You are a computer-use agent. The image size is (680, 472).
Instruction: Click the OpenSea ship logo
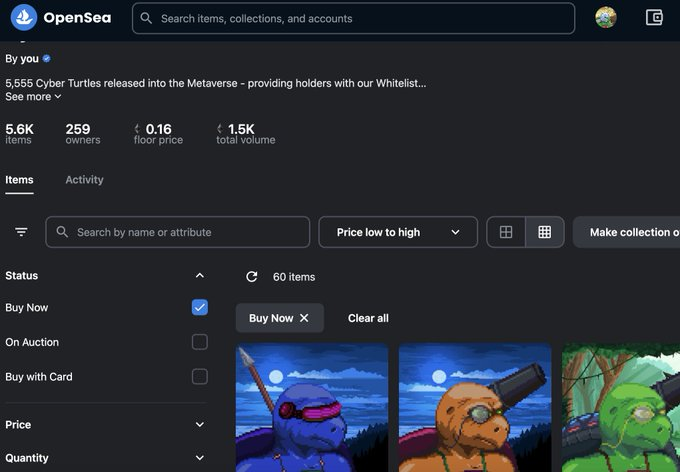(x=24, y=18)
